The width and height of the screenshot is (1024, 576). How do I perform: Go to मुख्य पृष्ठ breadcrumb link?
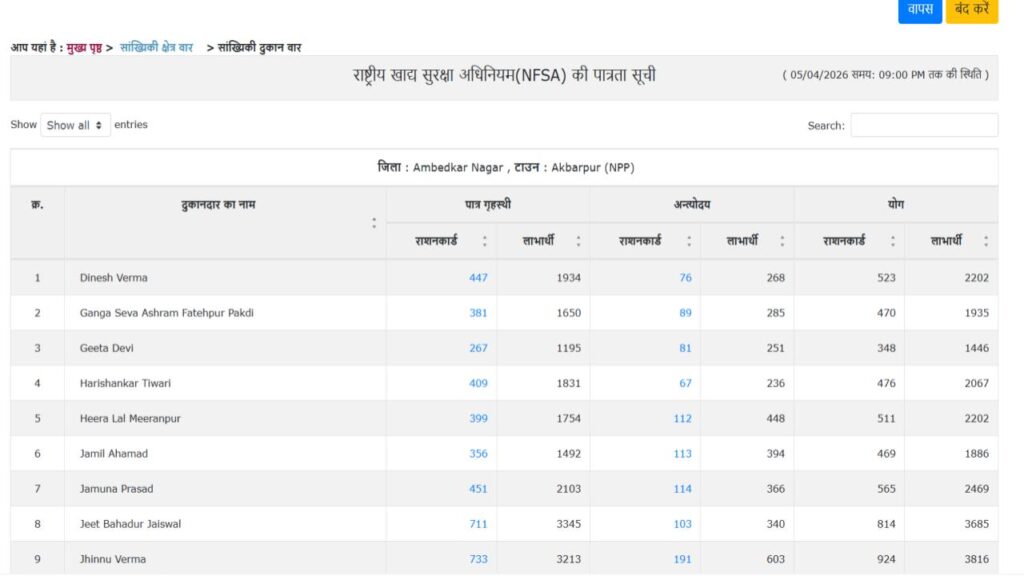84,47
